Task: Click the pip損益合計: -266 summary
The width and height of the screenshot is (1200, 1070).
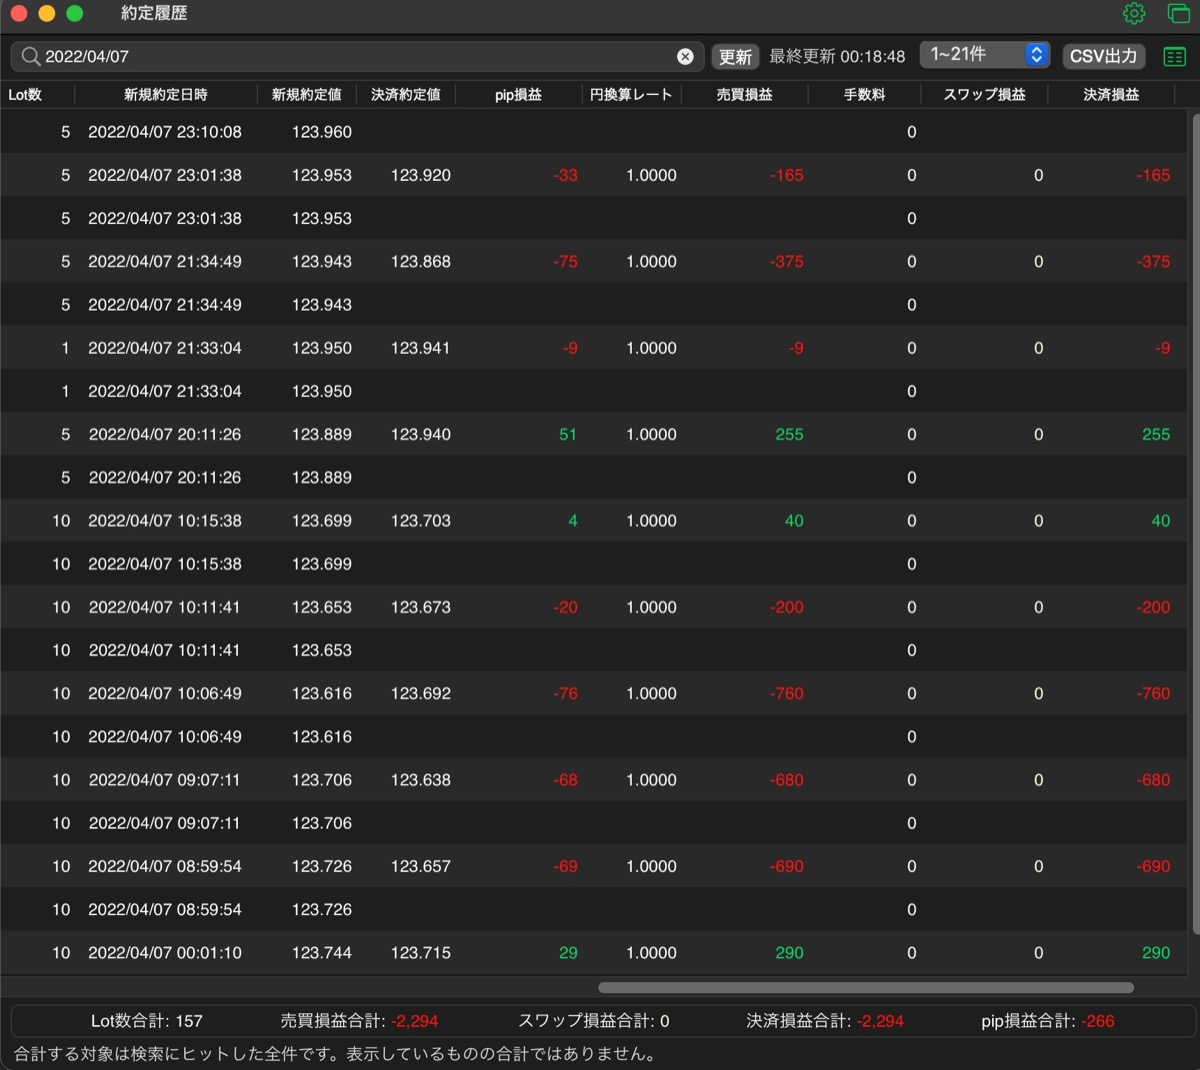Action: [x=1048, y=1021]
